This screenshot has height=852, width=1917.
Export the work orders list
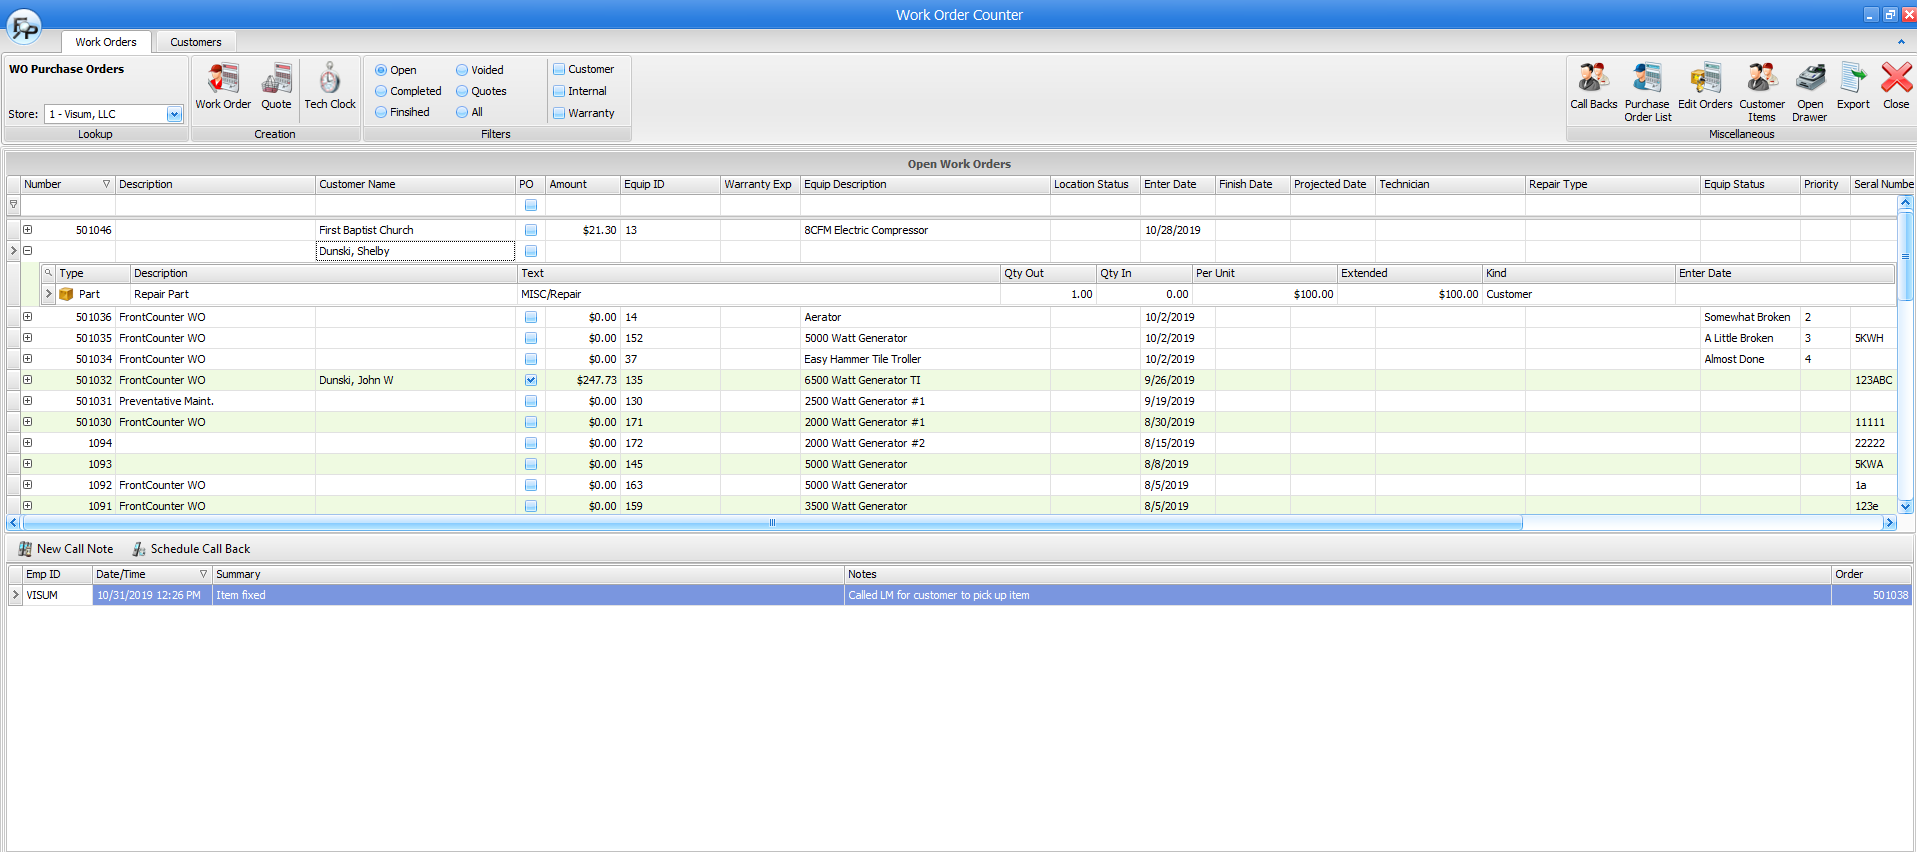1853,86
